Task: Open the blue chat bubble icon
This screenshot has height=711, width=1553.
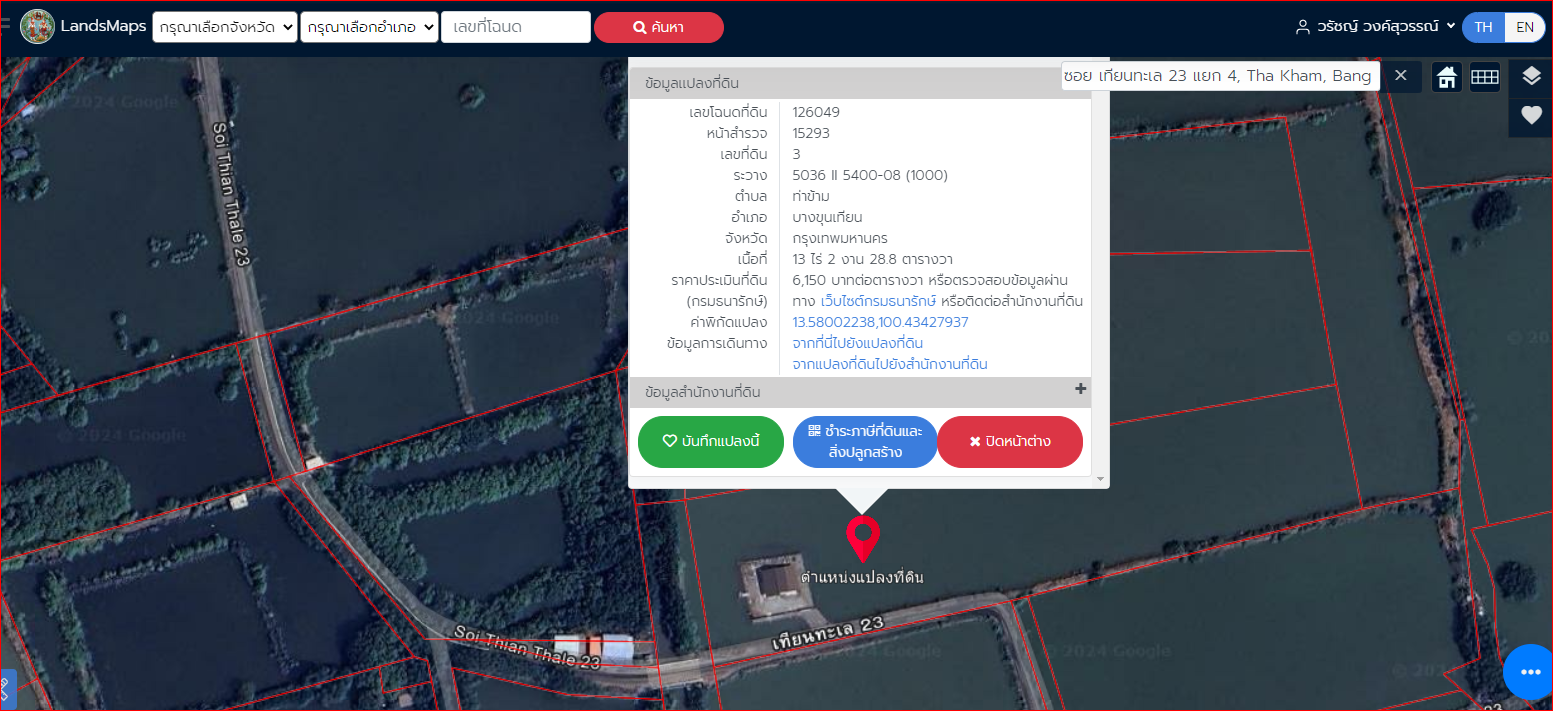Action: tap(1529, 672)
